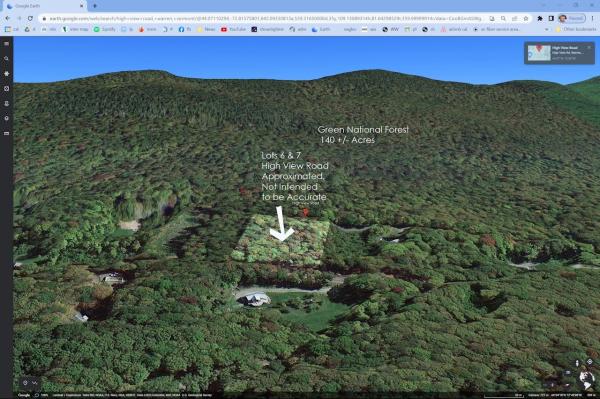Open the Extensions puzzle icon
Screen dimensions: 600x399
[x=540, y=18]
